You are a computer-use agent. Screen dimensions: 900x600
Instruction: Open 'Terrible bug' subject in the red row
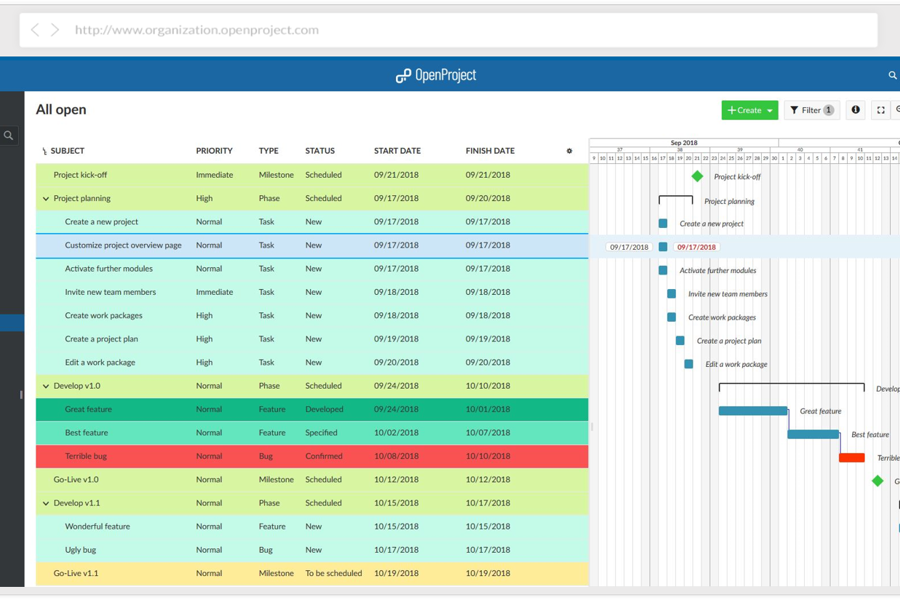point(86,456)
